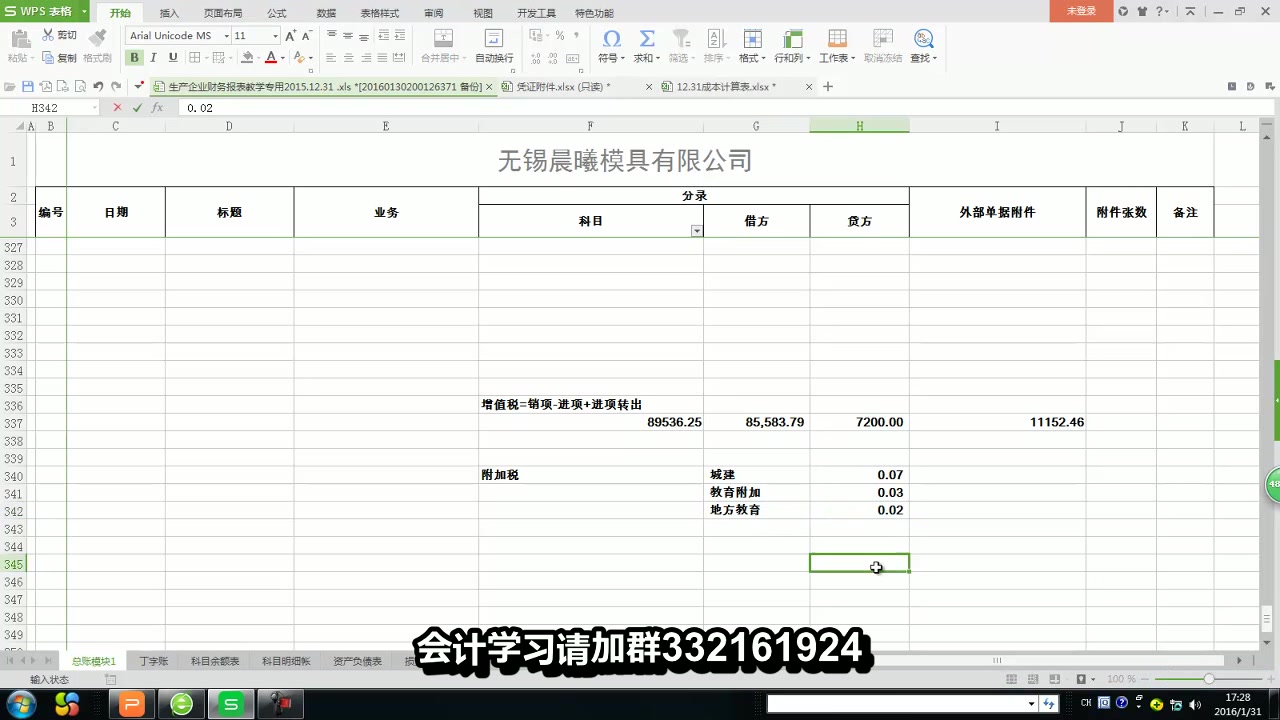Click the Worksheet 工作表 icon
Screen dimensions: 1280x720
[x=837, y=40]
